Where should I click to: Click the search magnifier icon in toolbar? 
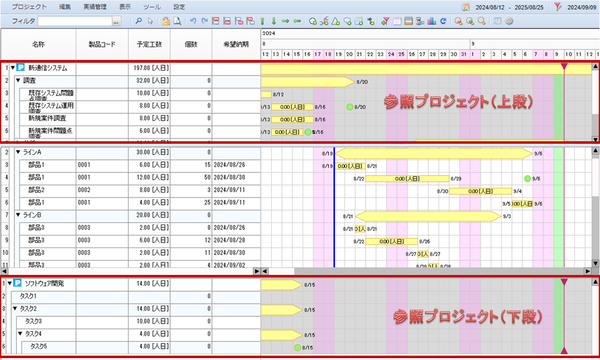point(139,21)
